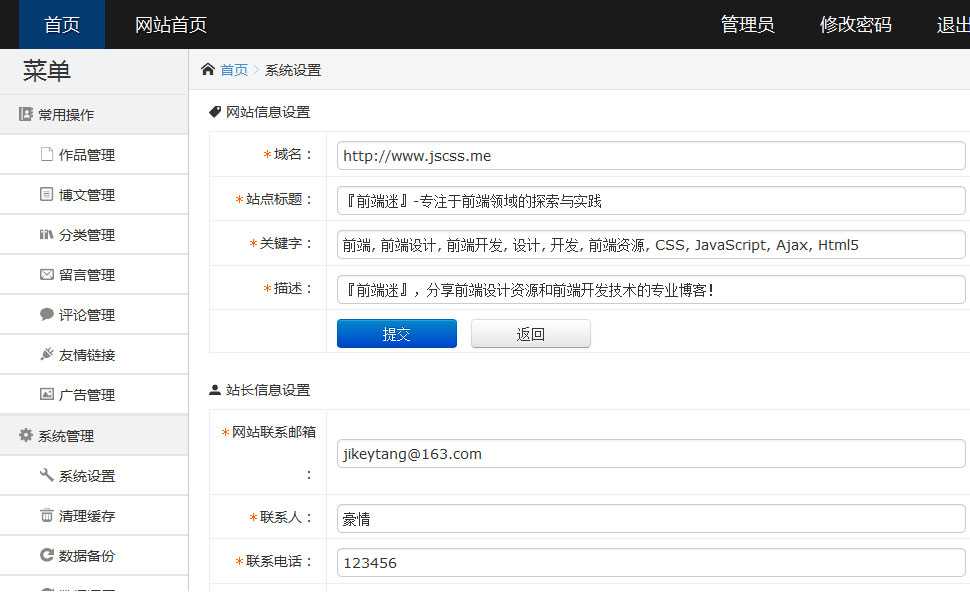Click the speech bubble icon beside 评论管理
The width and height of the screenshot is (970, 605).
point(46,314)
